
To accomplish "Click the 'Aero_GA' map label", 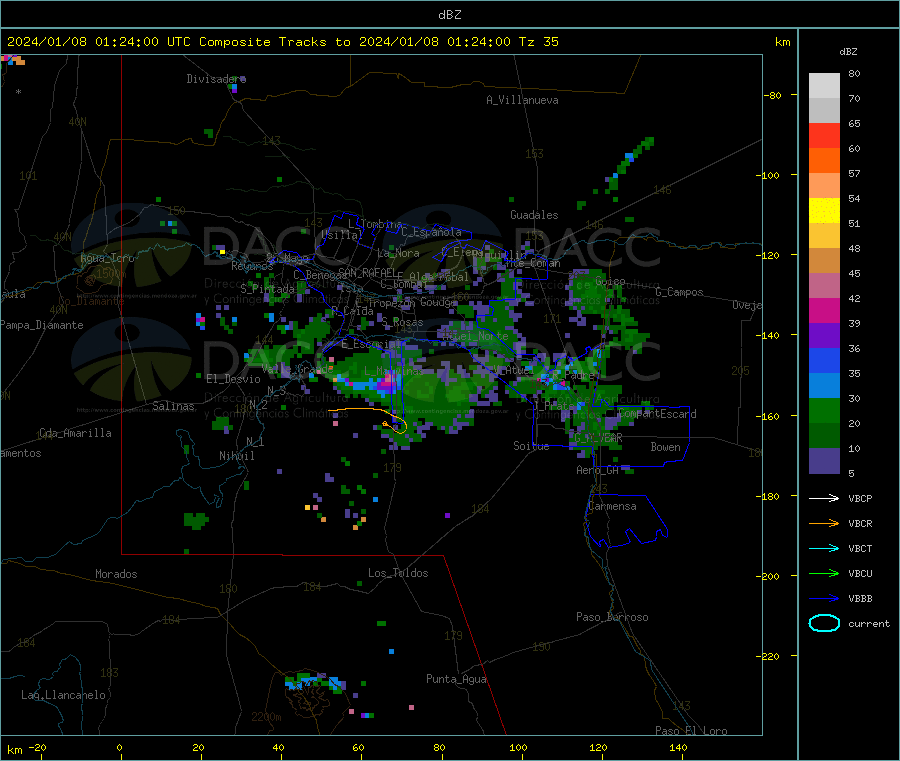I will tap(598, 470).
